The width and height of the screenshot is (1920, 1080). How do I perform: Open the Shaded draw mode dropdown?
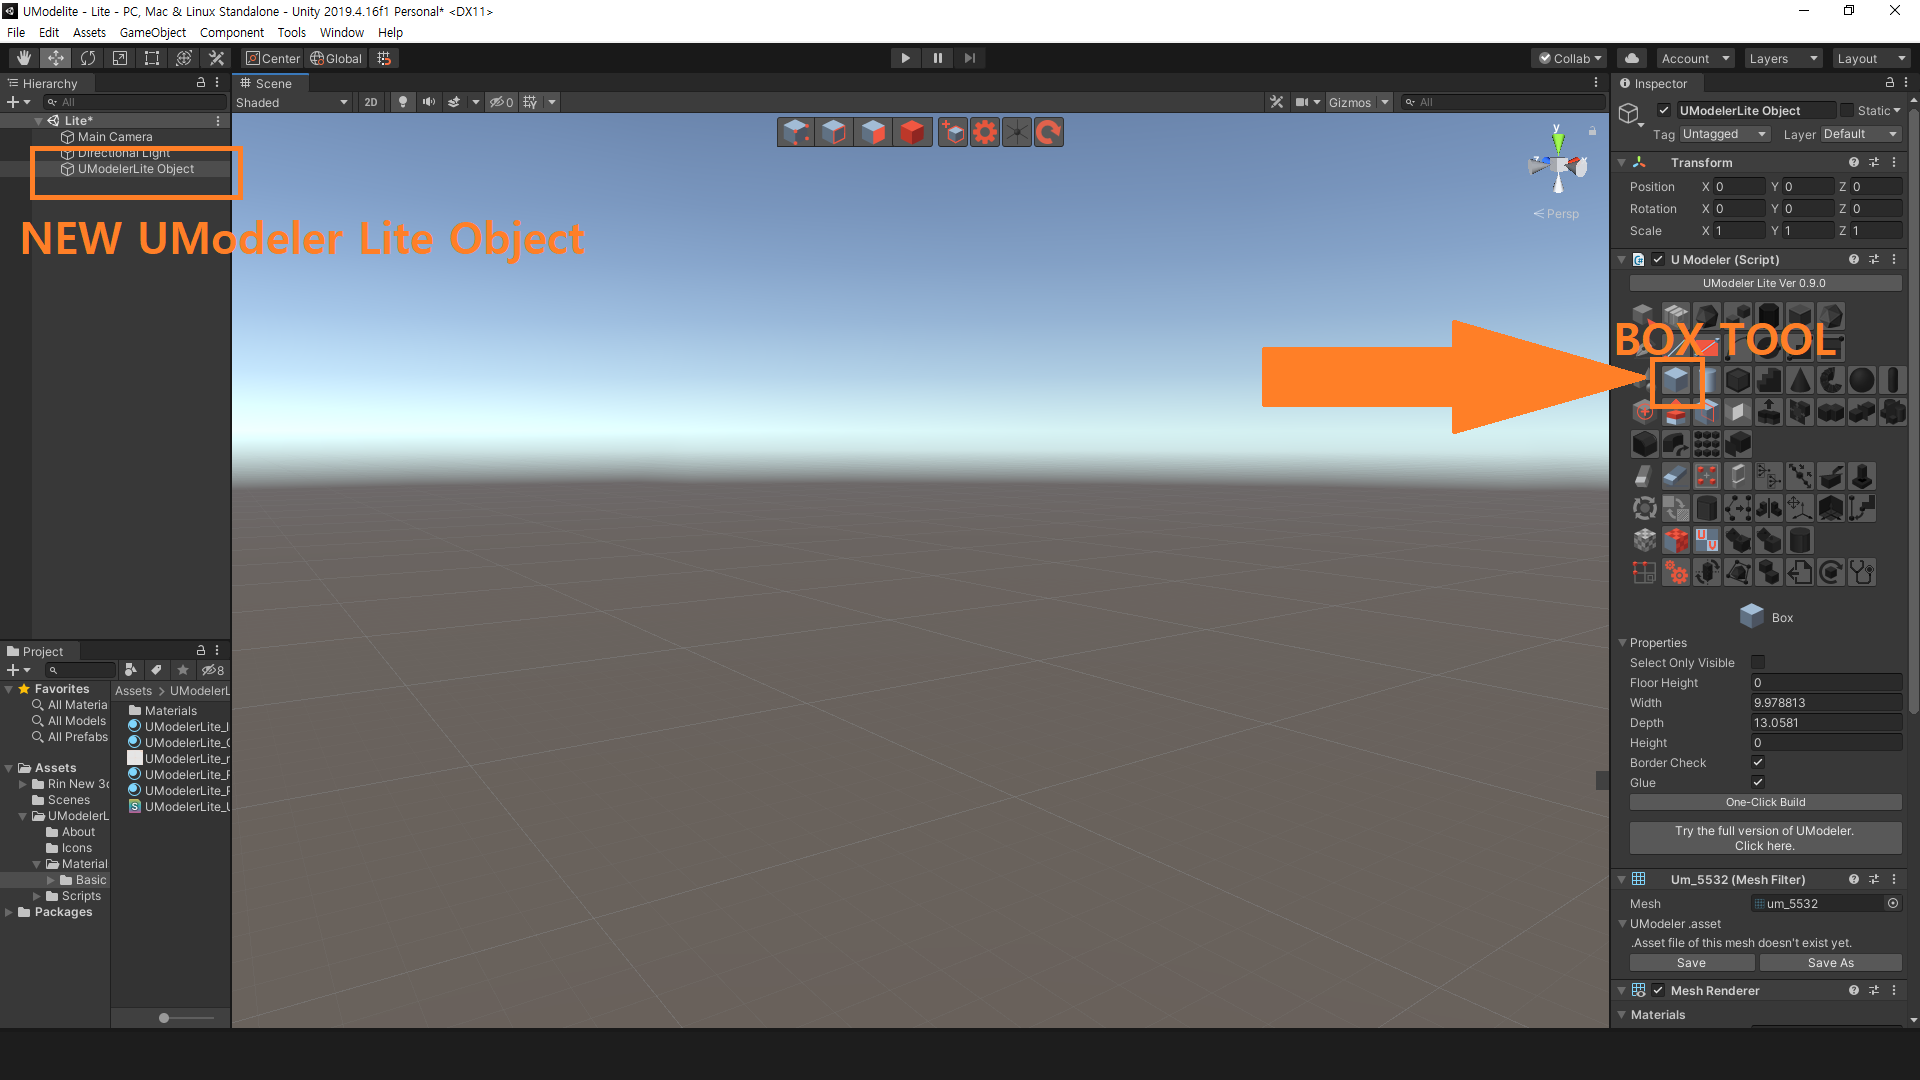coord(292,102)
